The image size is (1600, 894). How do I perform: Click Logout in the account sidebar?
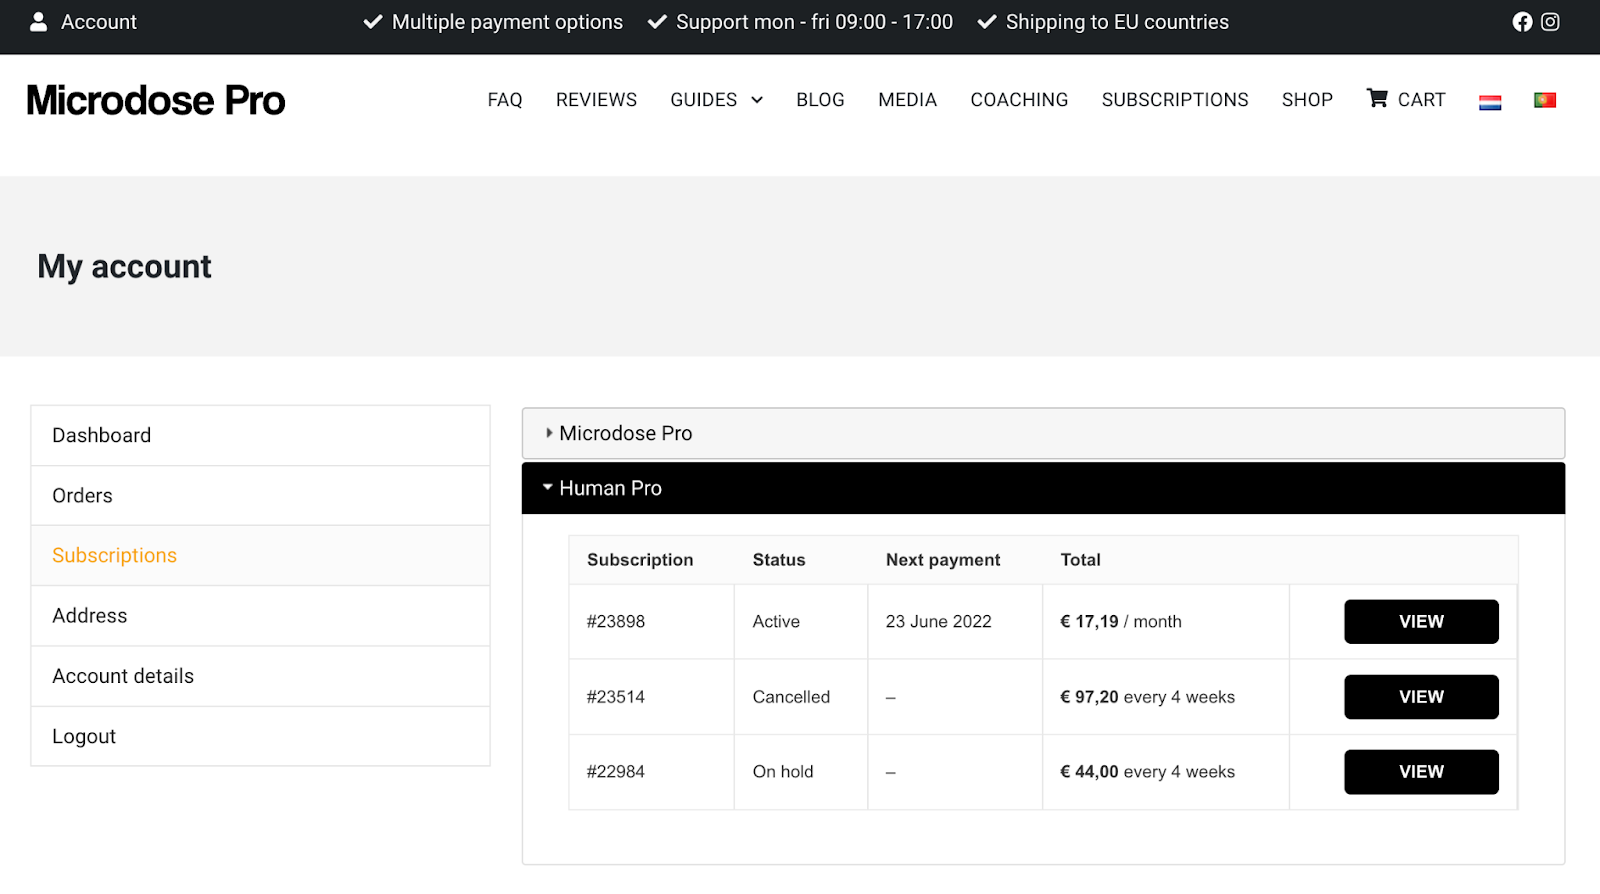[x=260, y=736]
